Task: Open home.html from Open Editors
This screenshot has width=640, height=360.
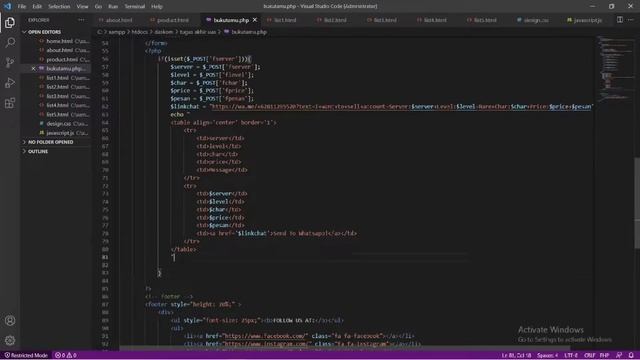Action: [x=59, y=41]
